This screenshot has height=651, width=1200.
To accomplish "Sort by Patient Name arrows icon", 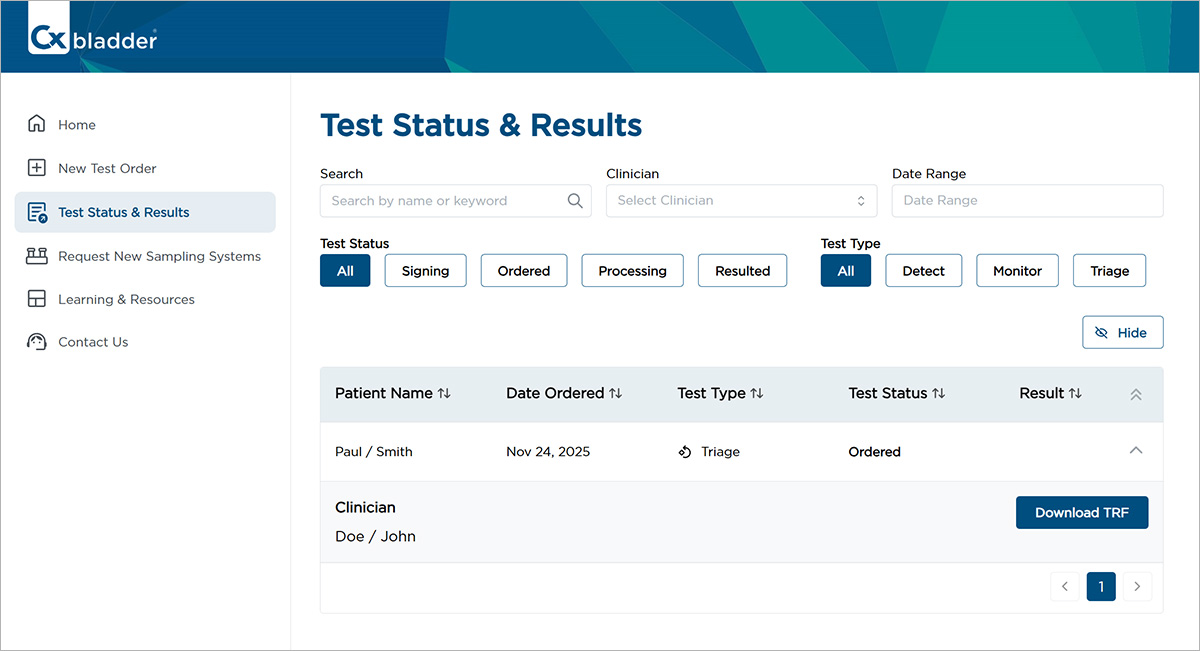I will (x=444, y=394).
